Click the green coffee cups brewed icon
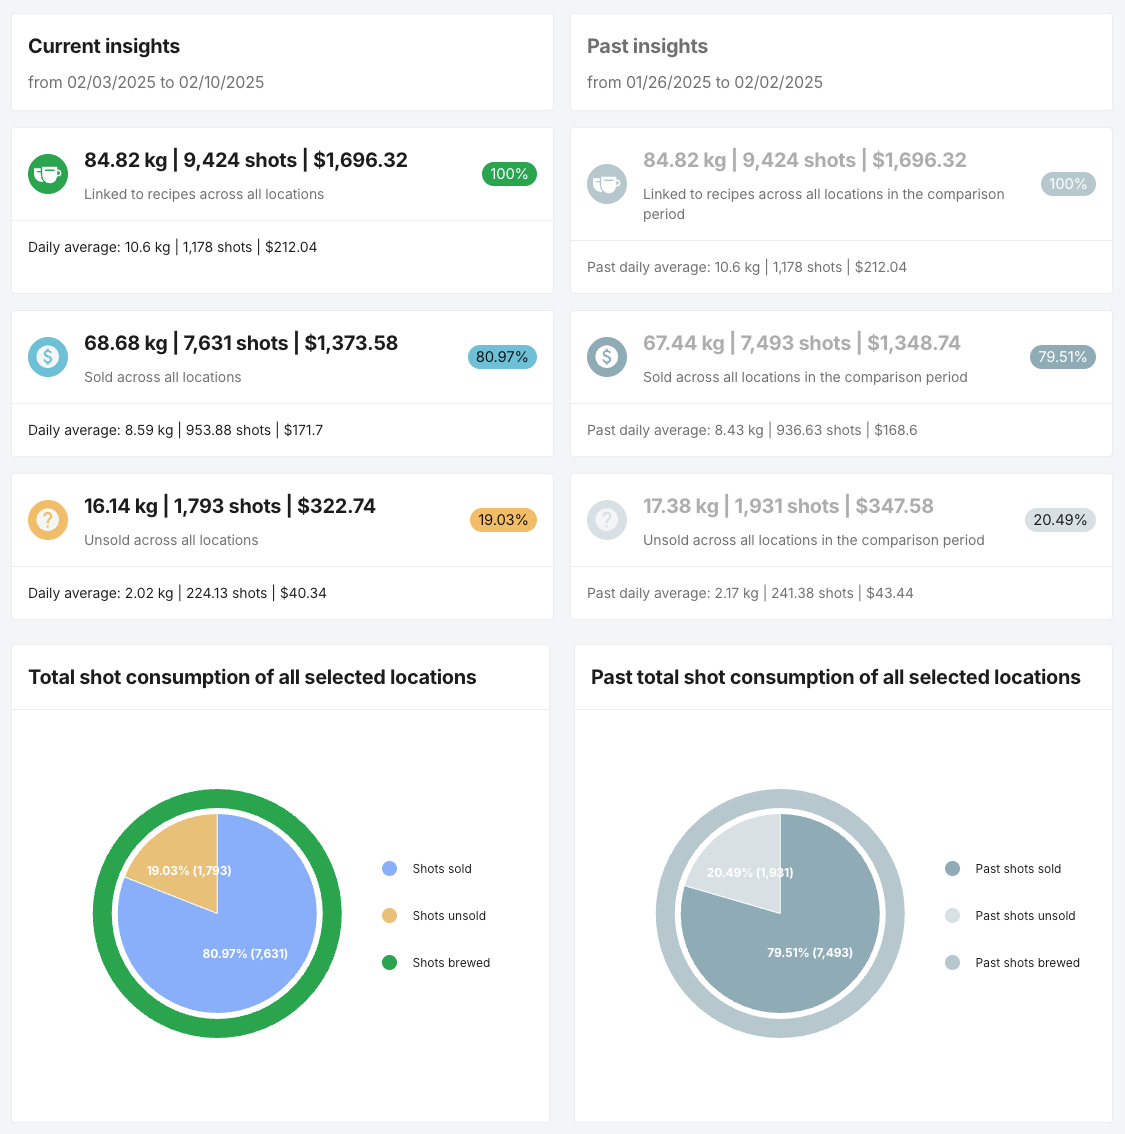This screenshot has height=1134, width=1125. pyautogui.click(x=48, y=174)
